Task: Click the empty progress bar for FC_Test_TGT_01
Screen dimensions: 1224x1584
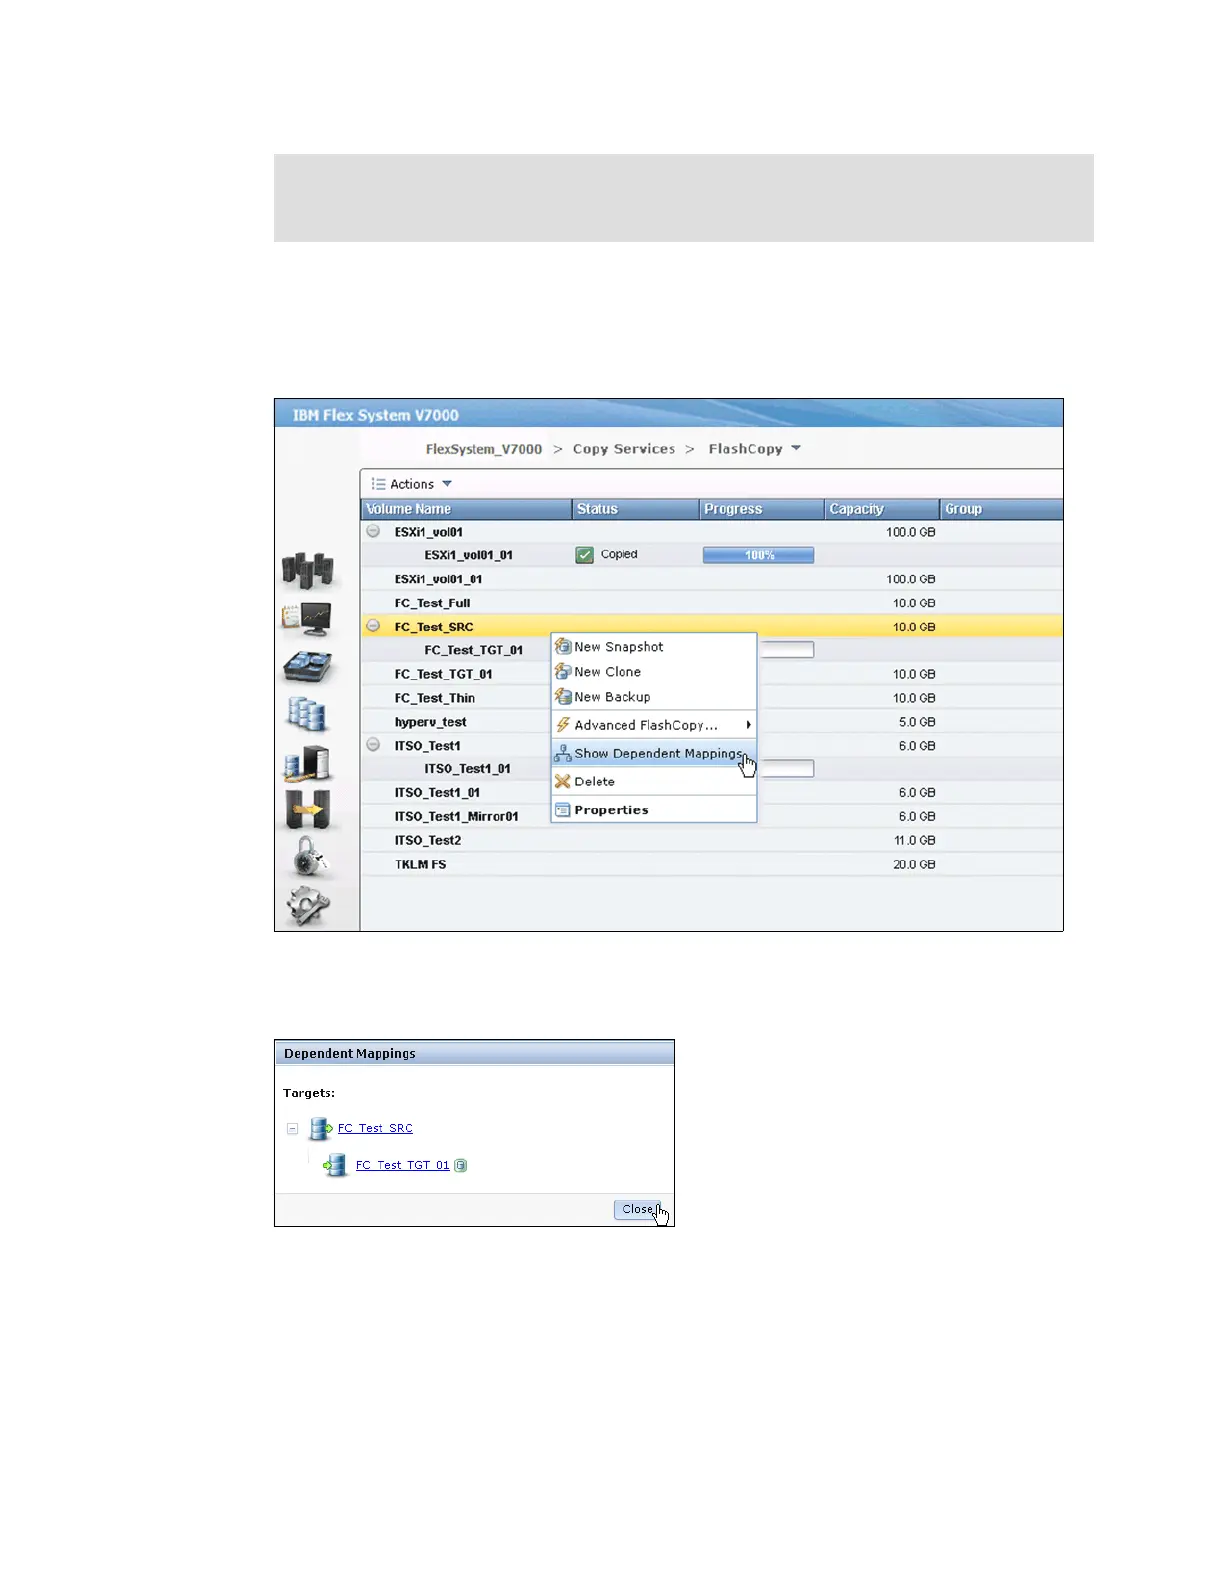Action: [x=786, y=650]
